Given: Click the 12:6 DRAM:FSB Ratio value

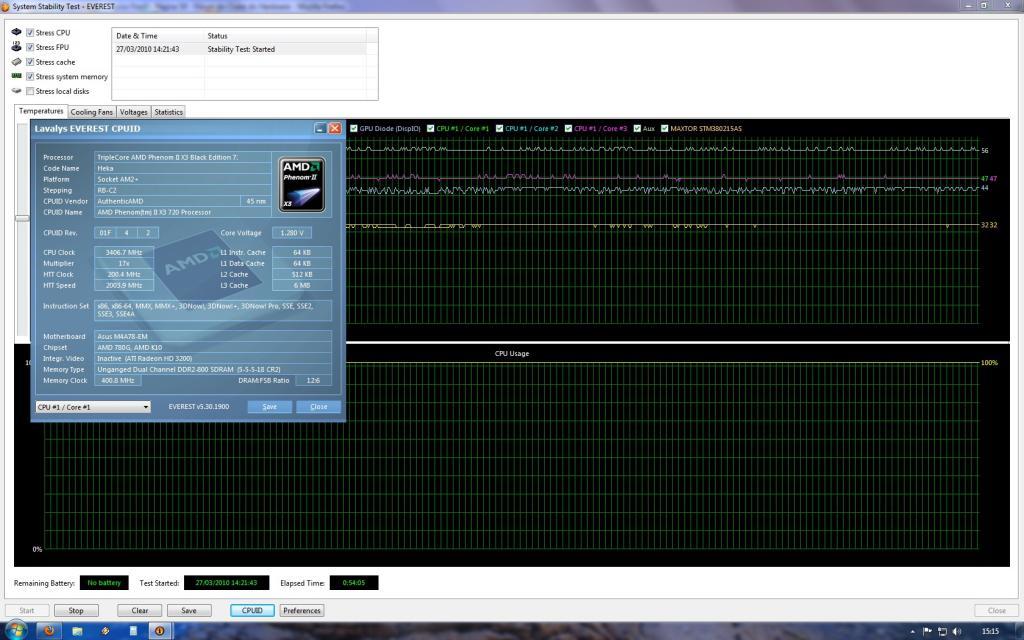Looking at the screenshot, I should pyautogui.click(x=313, y=380).
